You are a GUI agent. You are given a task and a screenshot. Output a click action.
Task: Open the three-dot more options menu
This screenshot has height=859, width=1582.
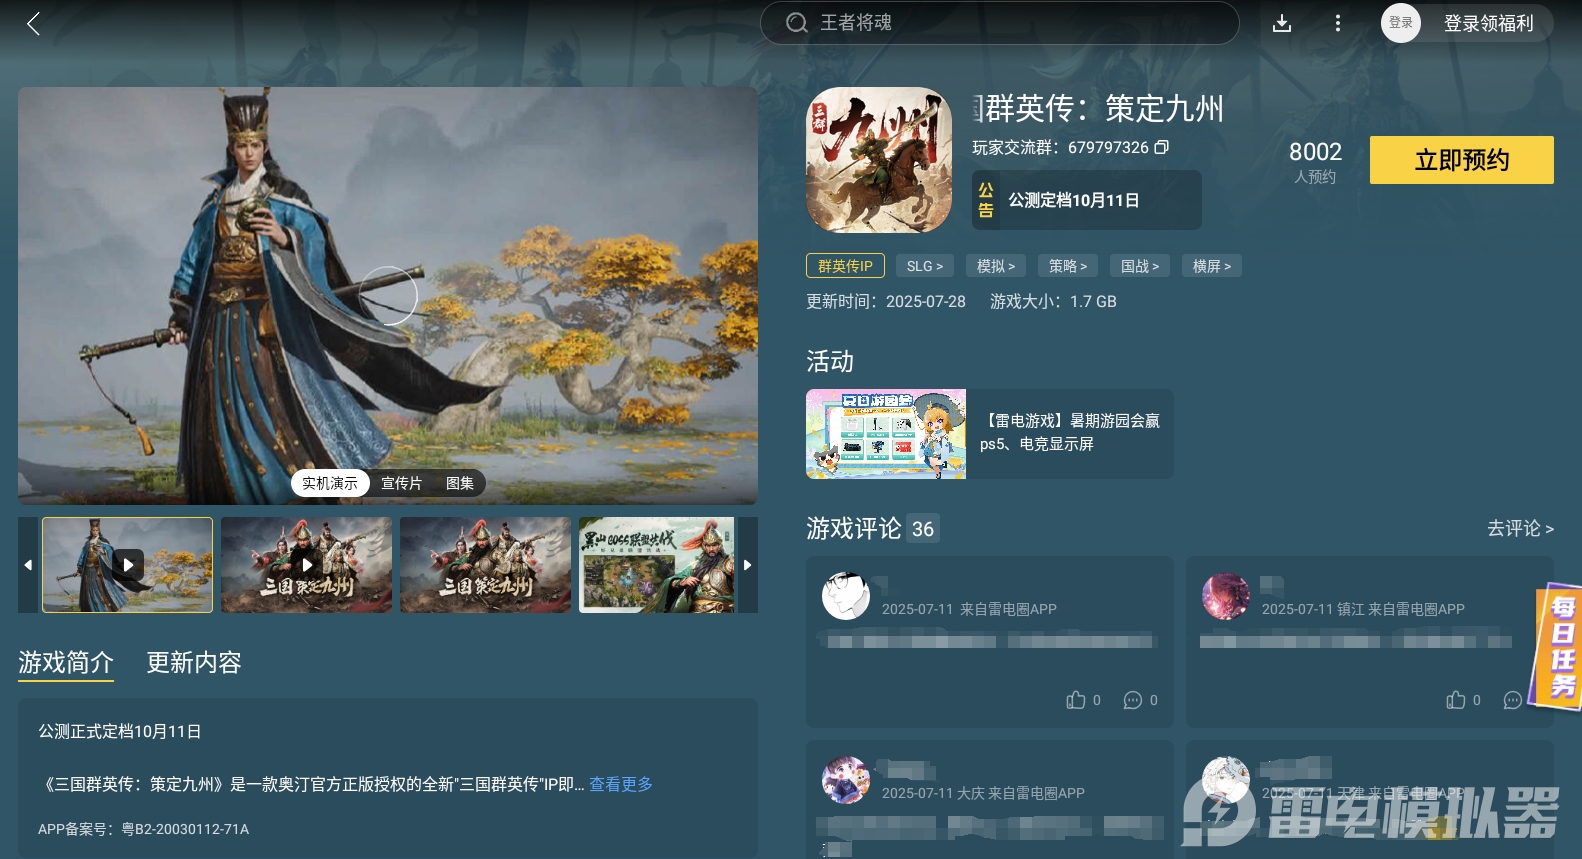[x=1338, y=23]
